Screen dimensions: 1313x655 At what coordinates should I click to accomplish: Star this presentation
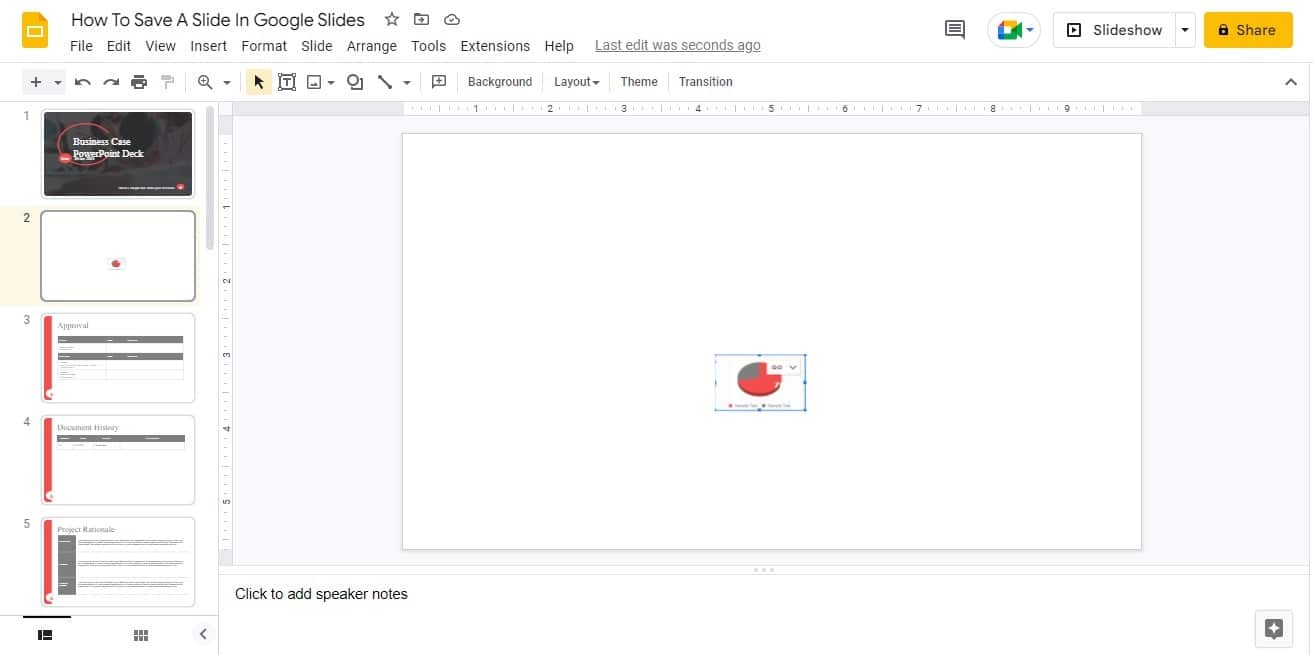[391, 19]
